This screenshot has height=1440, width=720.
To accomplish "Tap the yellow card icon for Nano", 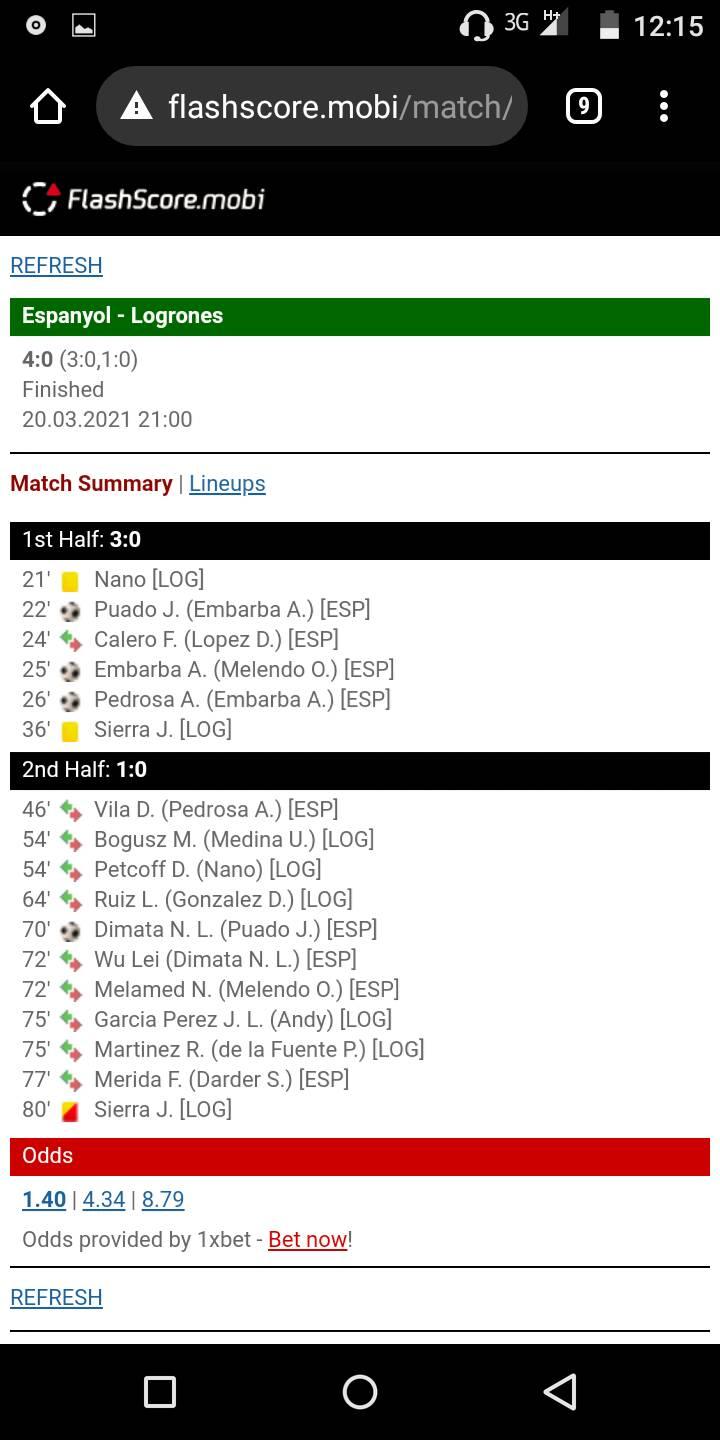I will [x=70, y=580].
